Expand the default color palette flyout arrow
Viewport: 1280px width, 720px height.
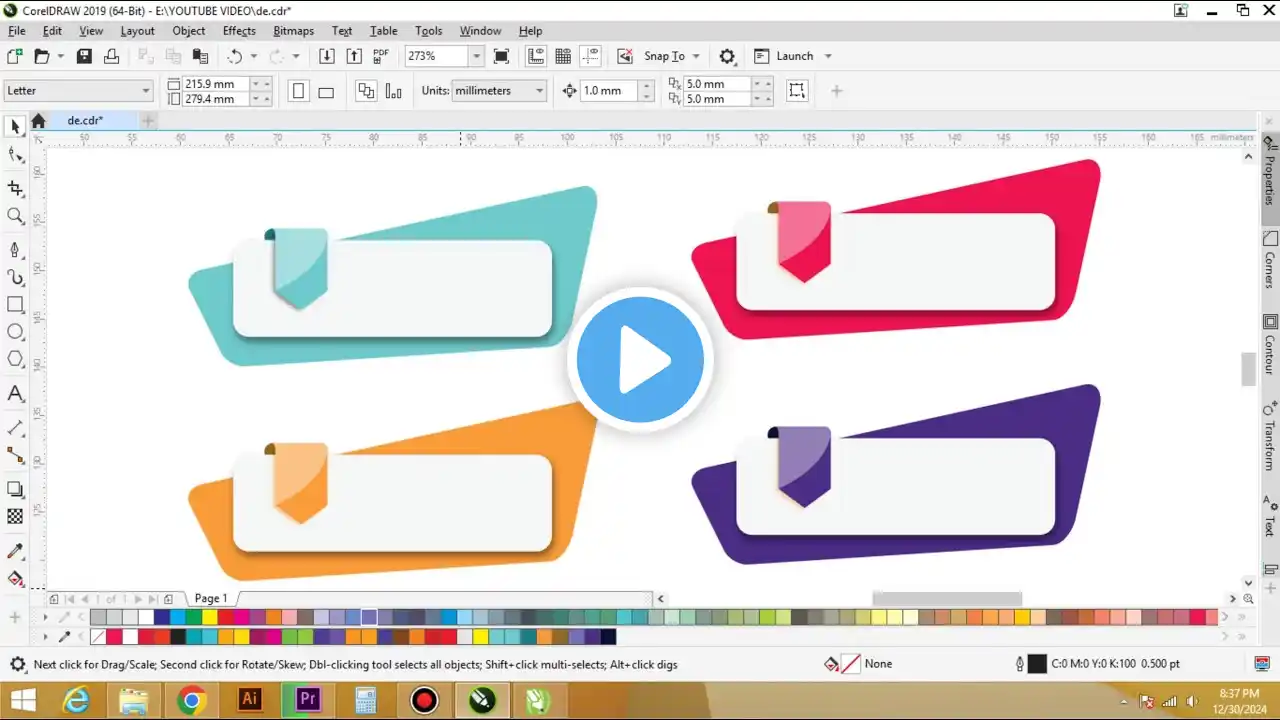pyautogui.click(x=45, y=618)
